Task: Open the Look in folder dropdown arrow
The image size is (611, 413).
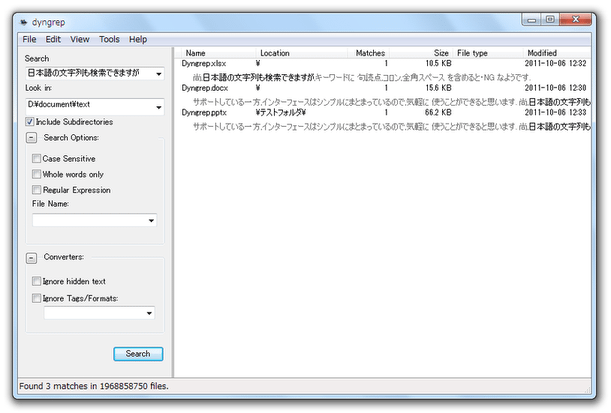Action: pyautogui.click(x=159, y=107)
